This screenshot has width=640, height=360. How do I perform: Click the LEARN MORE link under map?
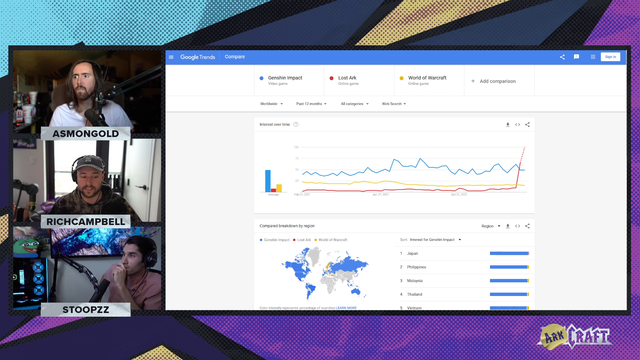click(346, 308)
